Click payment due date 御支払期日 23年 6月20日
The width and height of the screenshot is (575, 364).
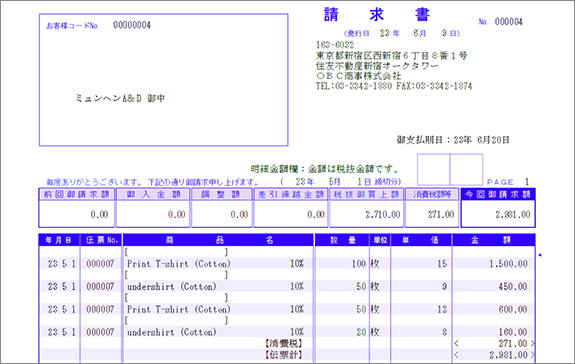(x=453, y=140)
